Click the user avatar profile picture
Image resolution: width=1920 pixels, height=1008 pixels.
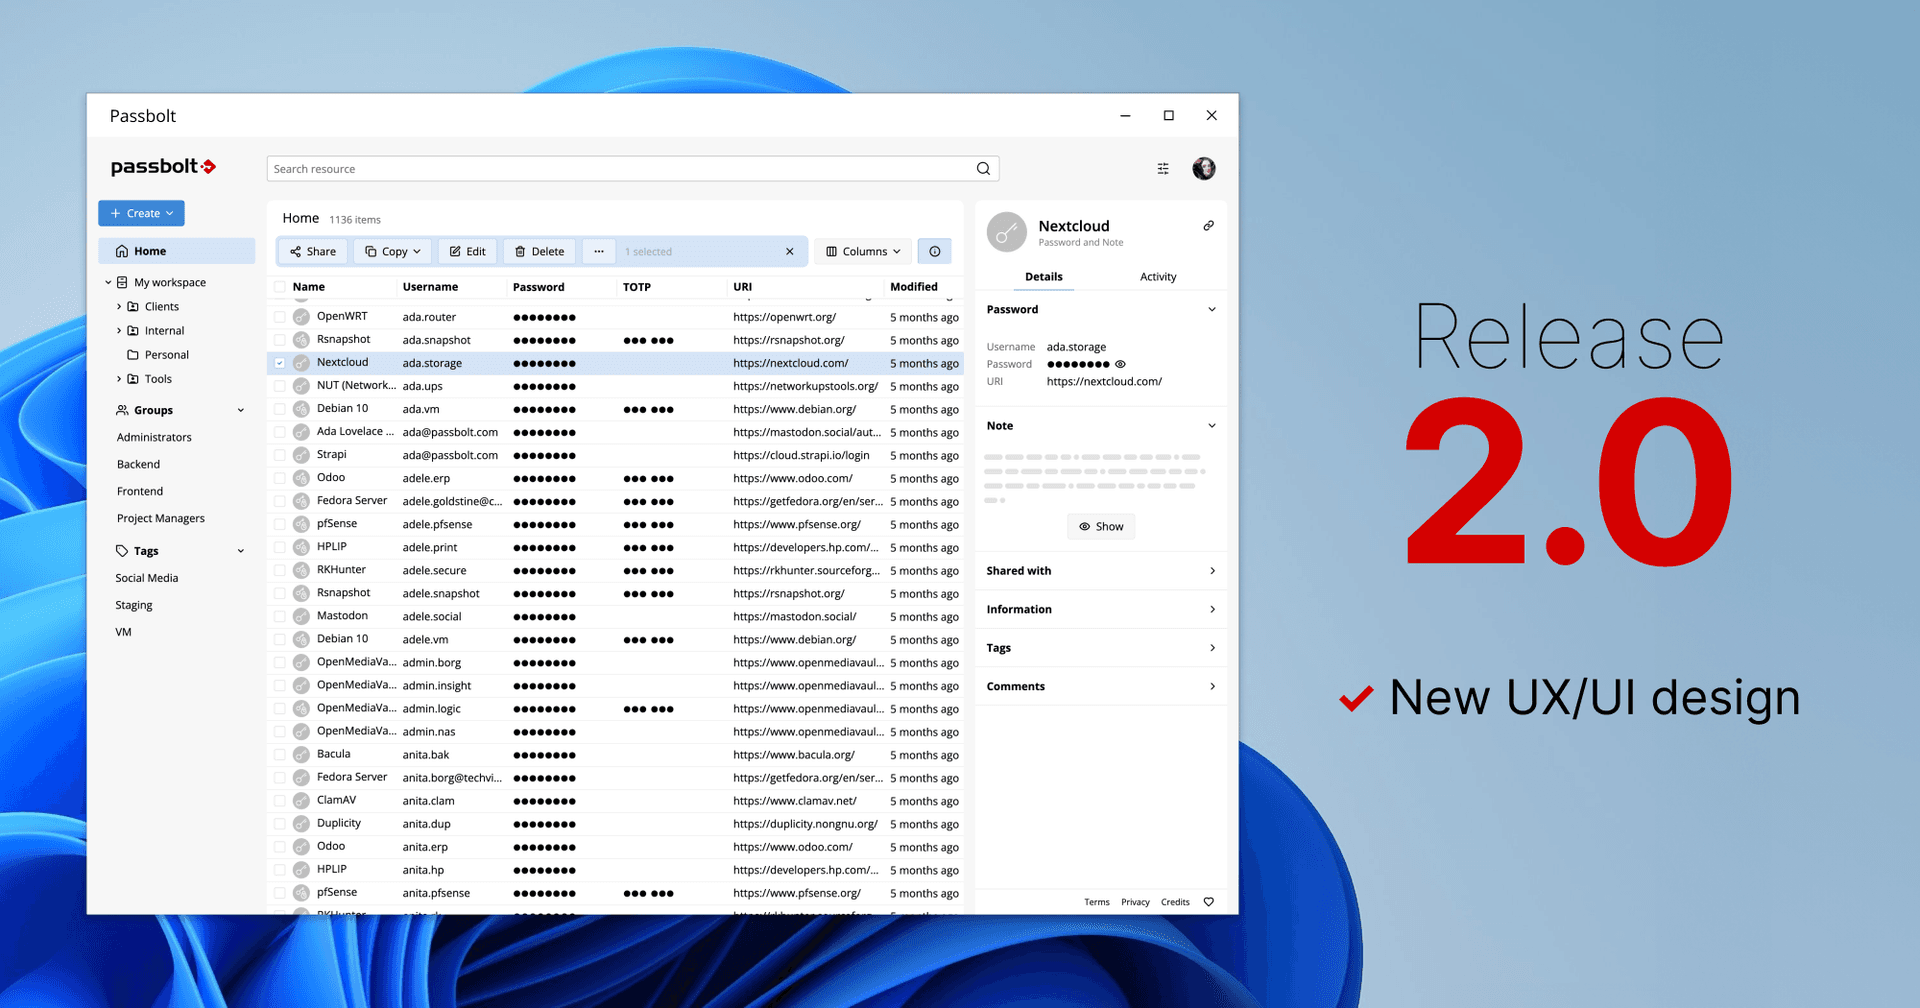click(x=1204, y=168)
